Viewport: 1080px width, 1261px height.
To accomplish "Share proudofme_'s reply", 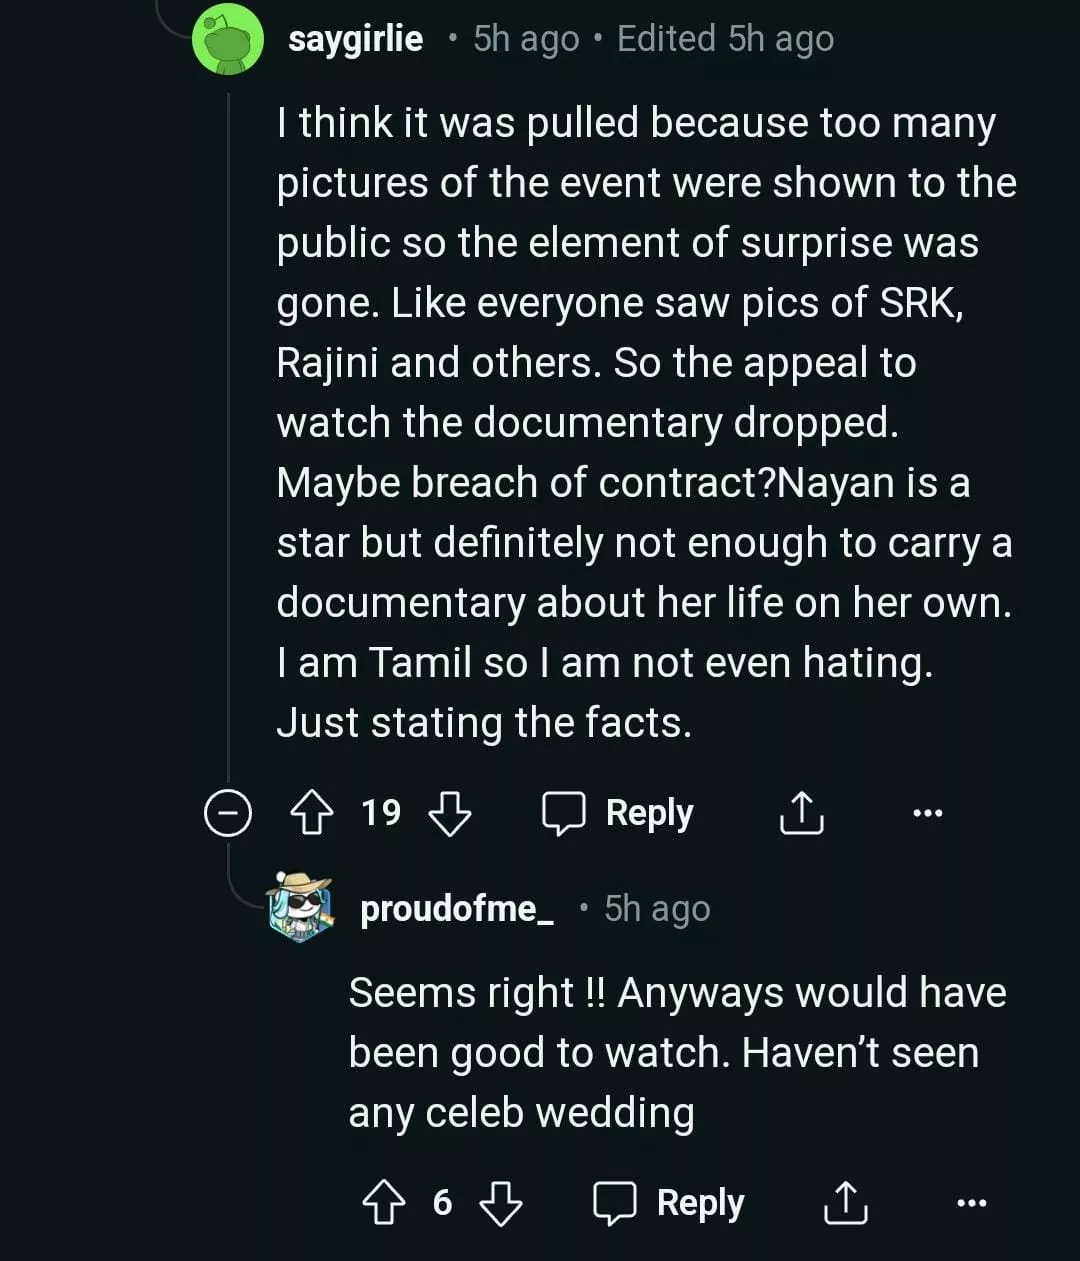I will coord(845,1203).
